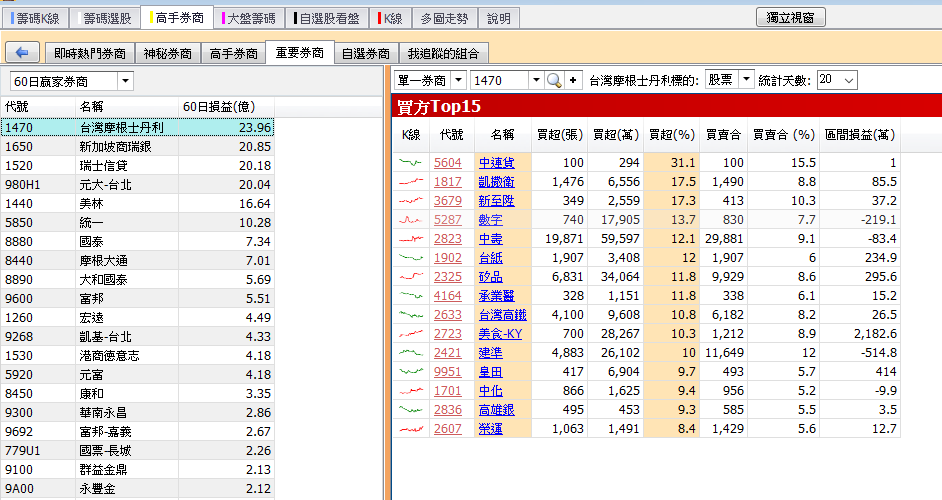Open K-line sparkline for 1902
Image resolution: width=942 pixels, height=500 pixels.
411,258
